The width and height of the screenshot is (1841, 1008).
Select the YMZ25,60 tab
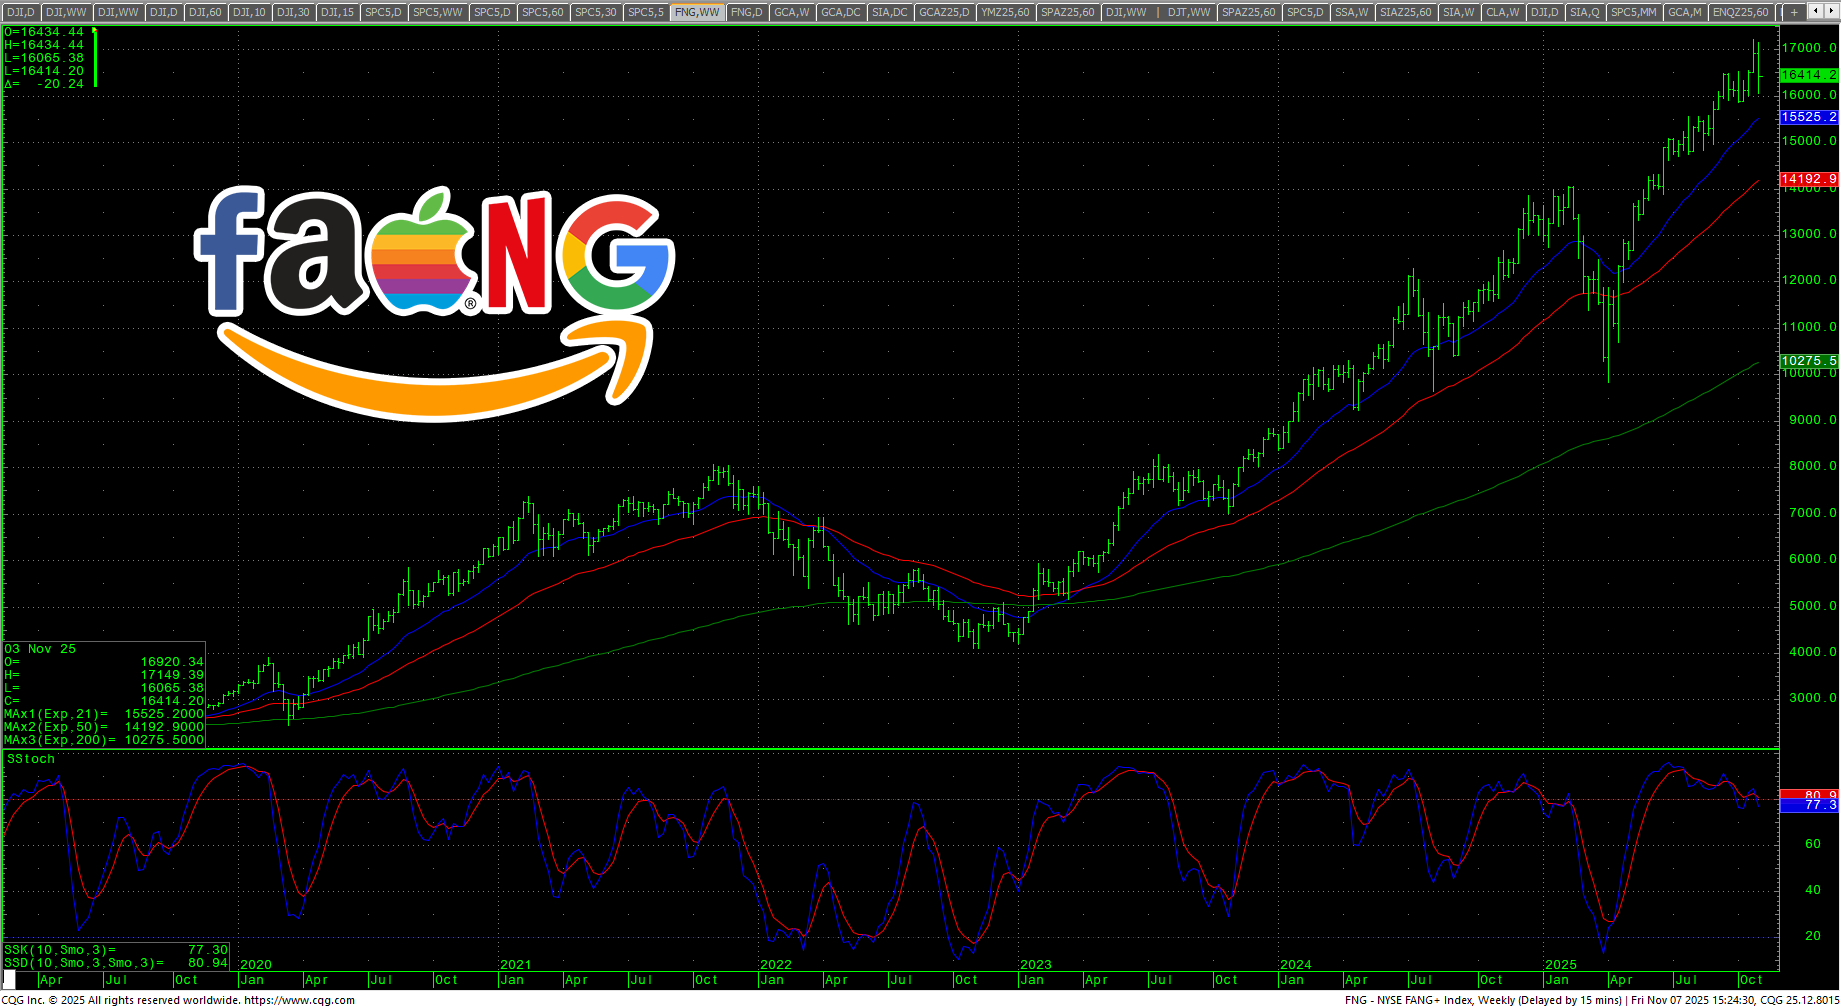1004,12
